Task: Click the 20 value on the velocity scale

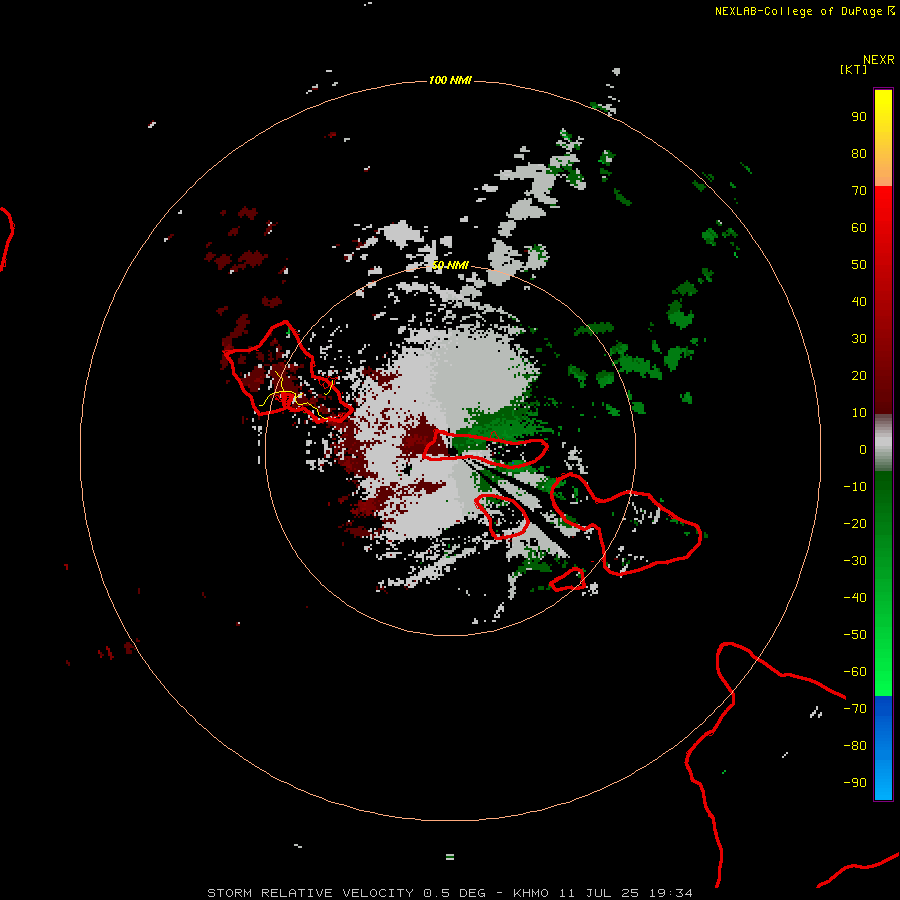Action: [859, 375]
